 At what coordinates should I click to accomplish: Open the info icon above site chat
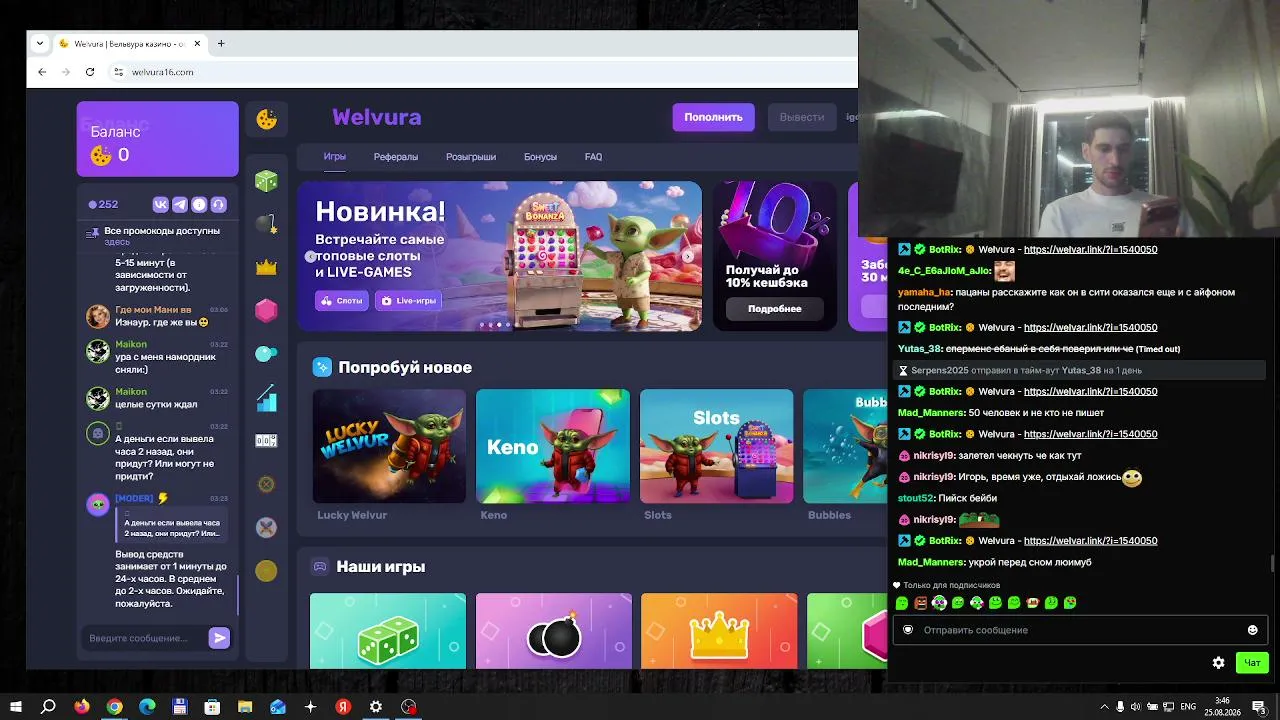coord(199,204)
